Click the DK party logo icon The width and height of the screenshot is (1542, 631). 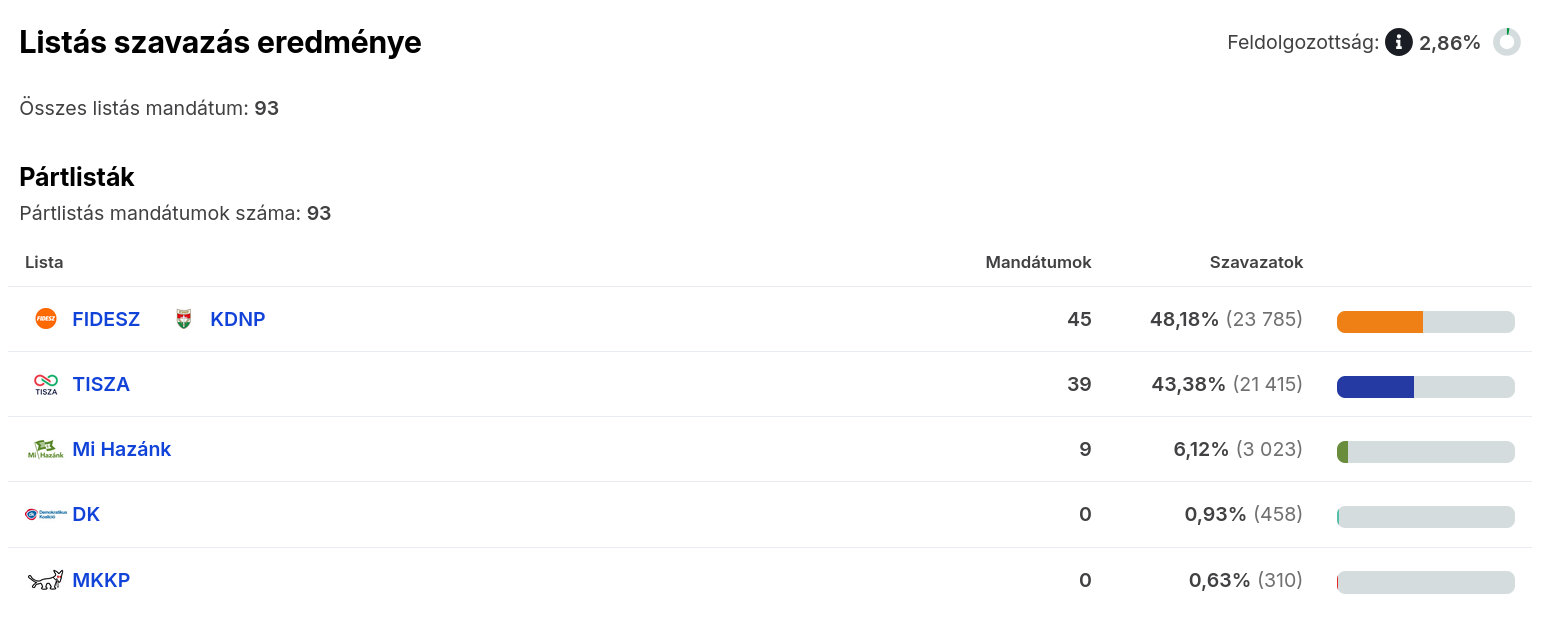[46, 514]
